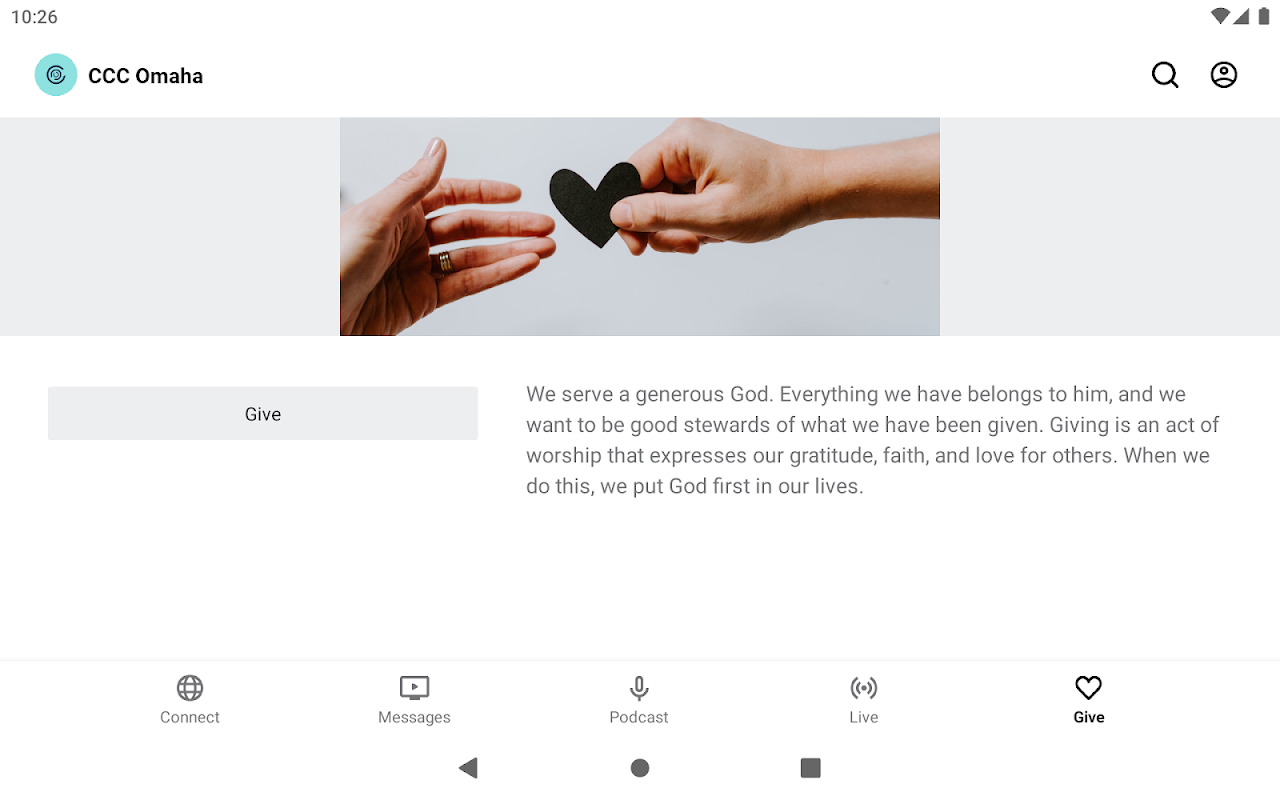1280x800 pixels.
Task: Select the Give tab label
Action: point(1088,717)
